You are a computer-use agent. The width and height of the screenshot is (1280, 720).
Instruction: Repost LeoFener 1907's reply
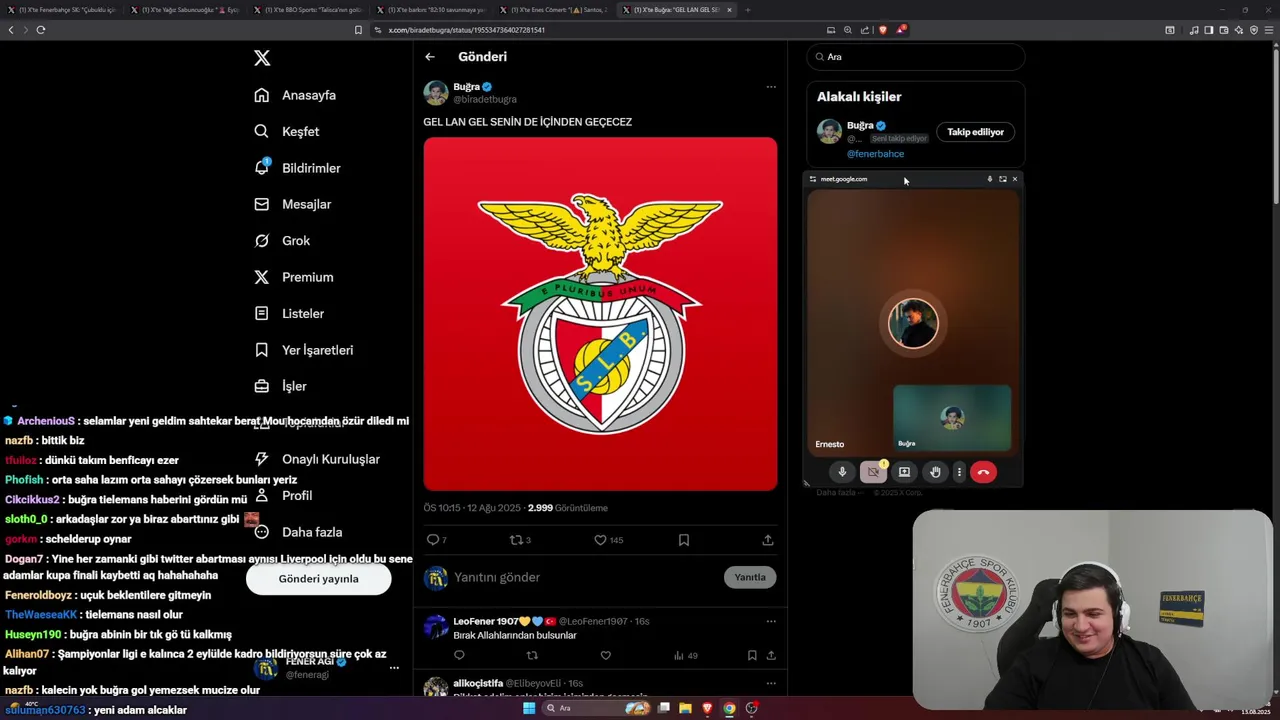pos(532,656)
